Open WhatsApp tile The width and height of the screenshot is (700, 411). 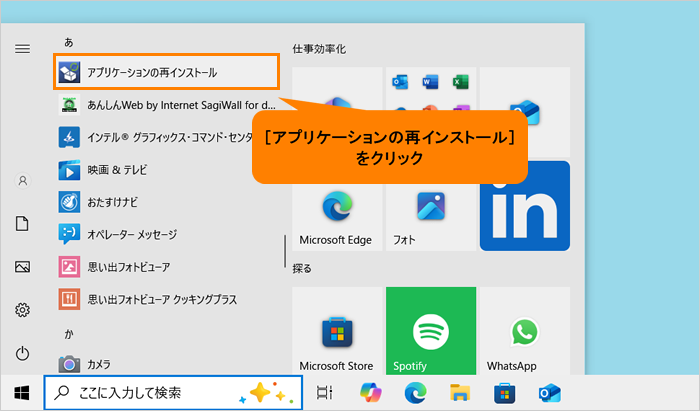point(525,331)
